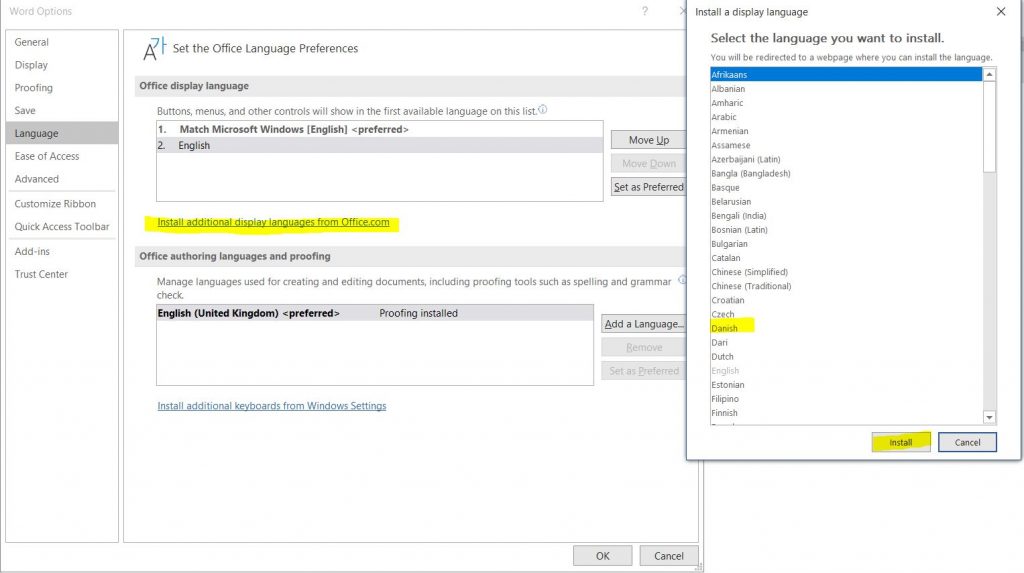Choose Afrikaans from the display language list
The image size is (1024, 573).
[729, 75]
